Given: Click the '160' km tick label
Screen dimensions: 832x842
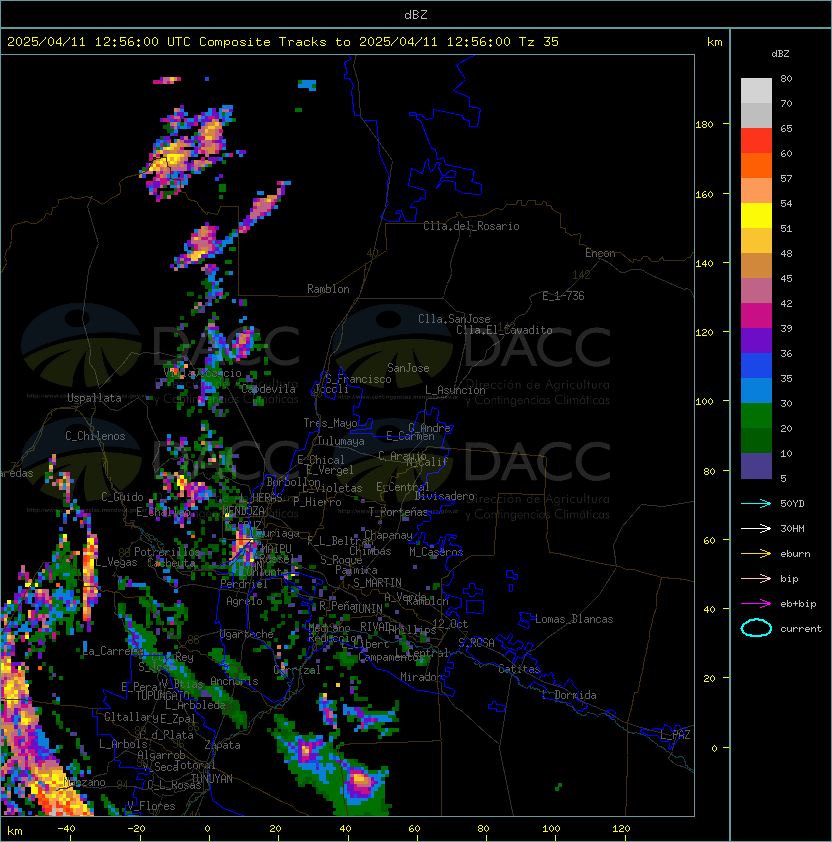Looking at the screenshot, I should (704, 194).
